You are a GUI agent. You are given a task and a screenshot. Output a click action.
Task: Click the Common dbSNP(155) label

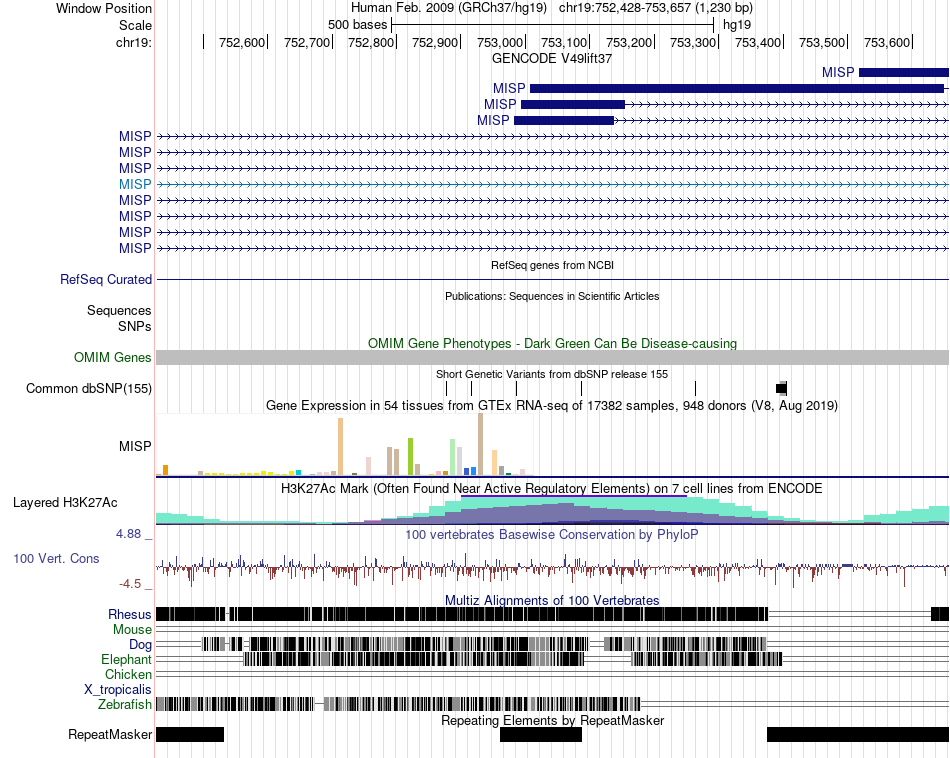coord(88,388)
